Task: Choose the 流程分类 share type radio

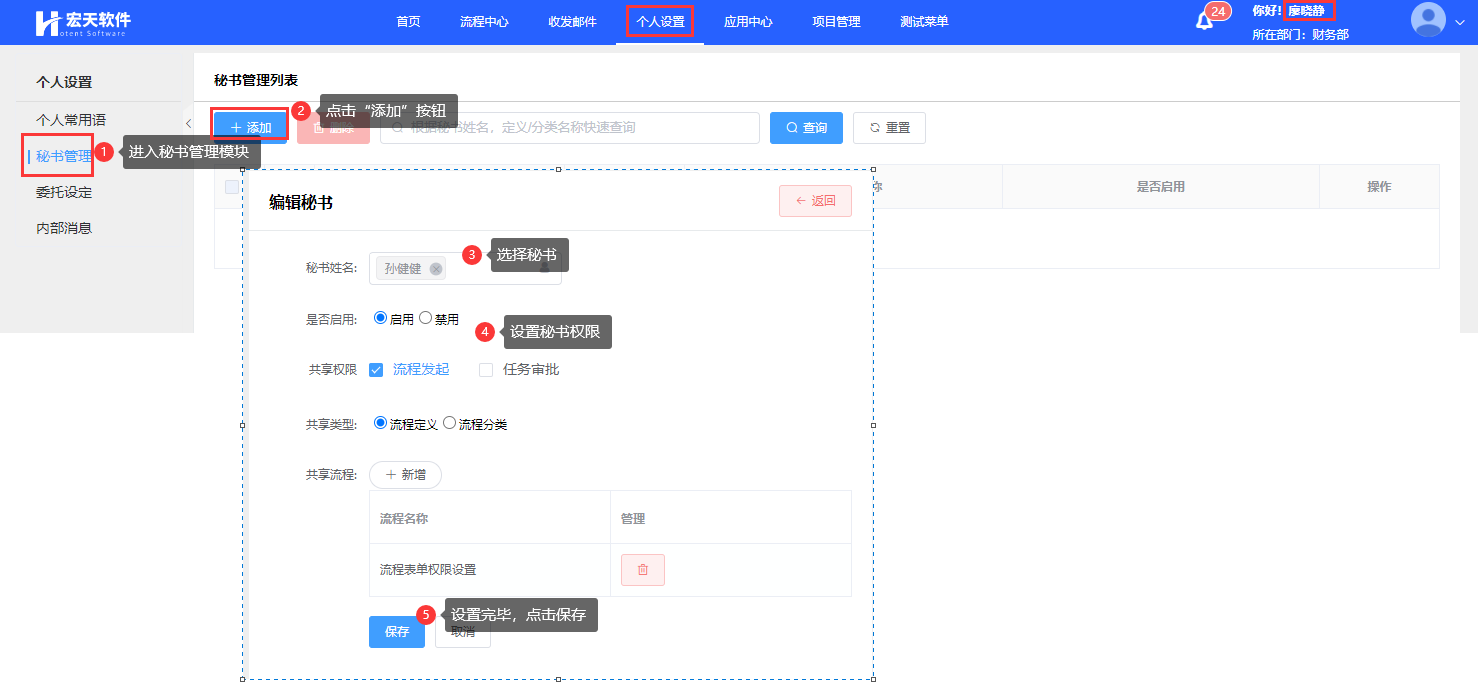Action: point(450,423)
